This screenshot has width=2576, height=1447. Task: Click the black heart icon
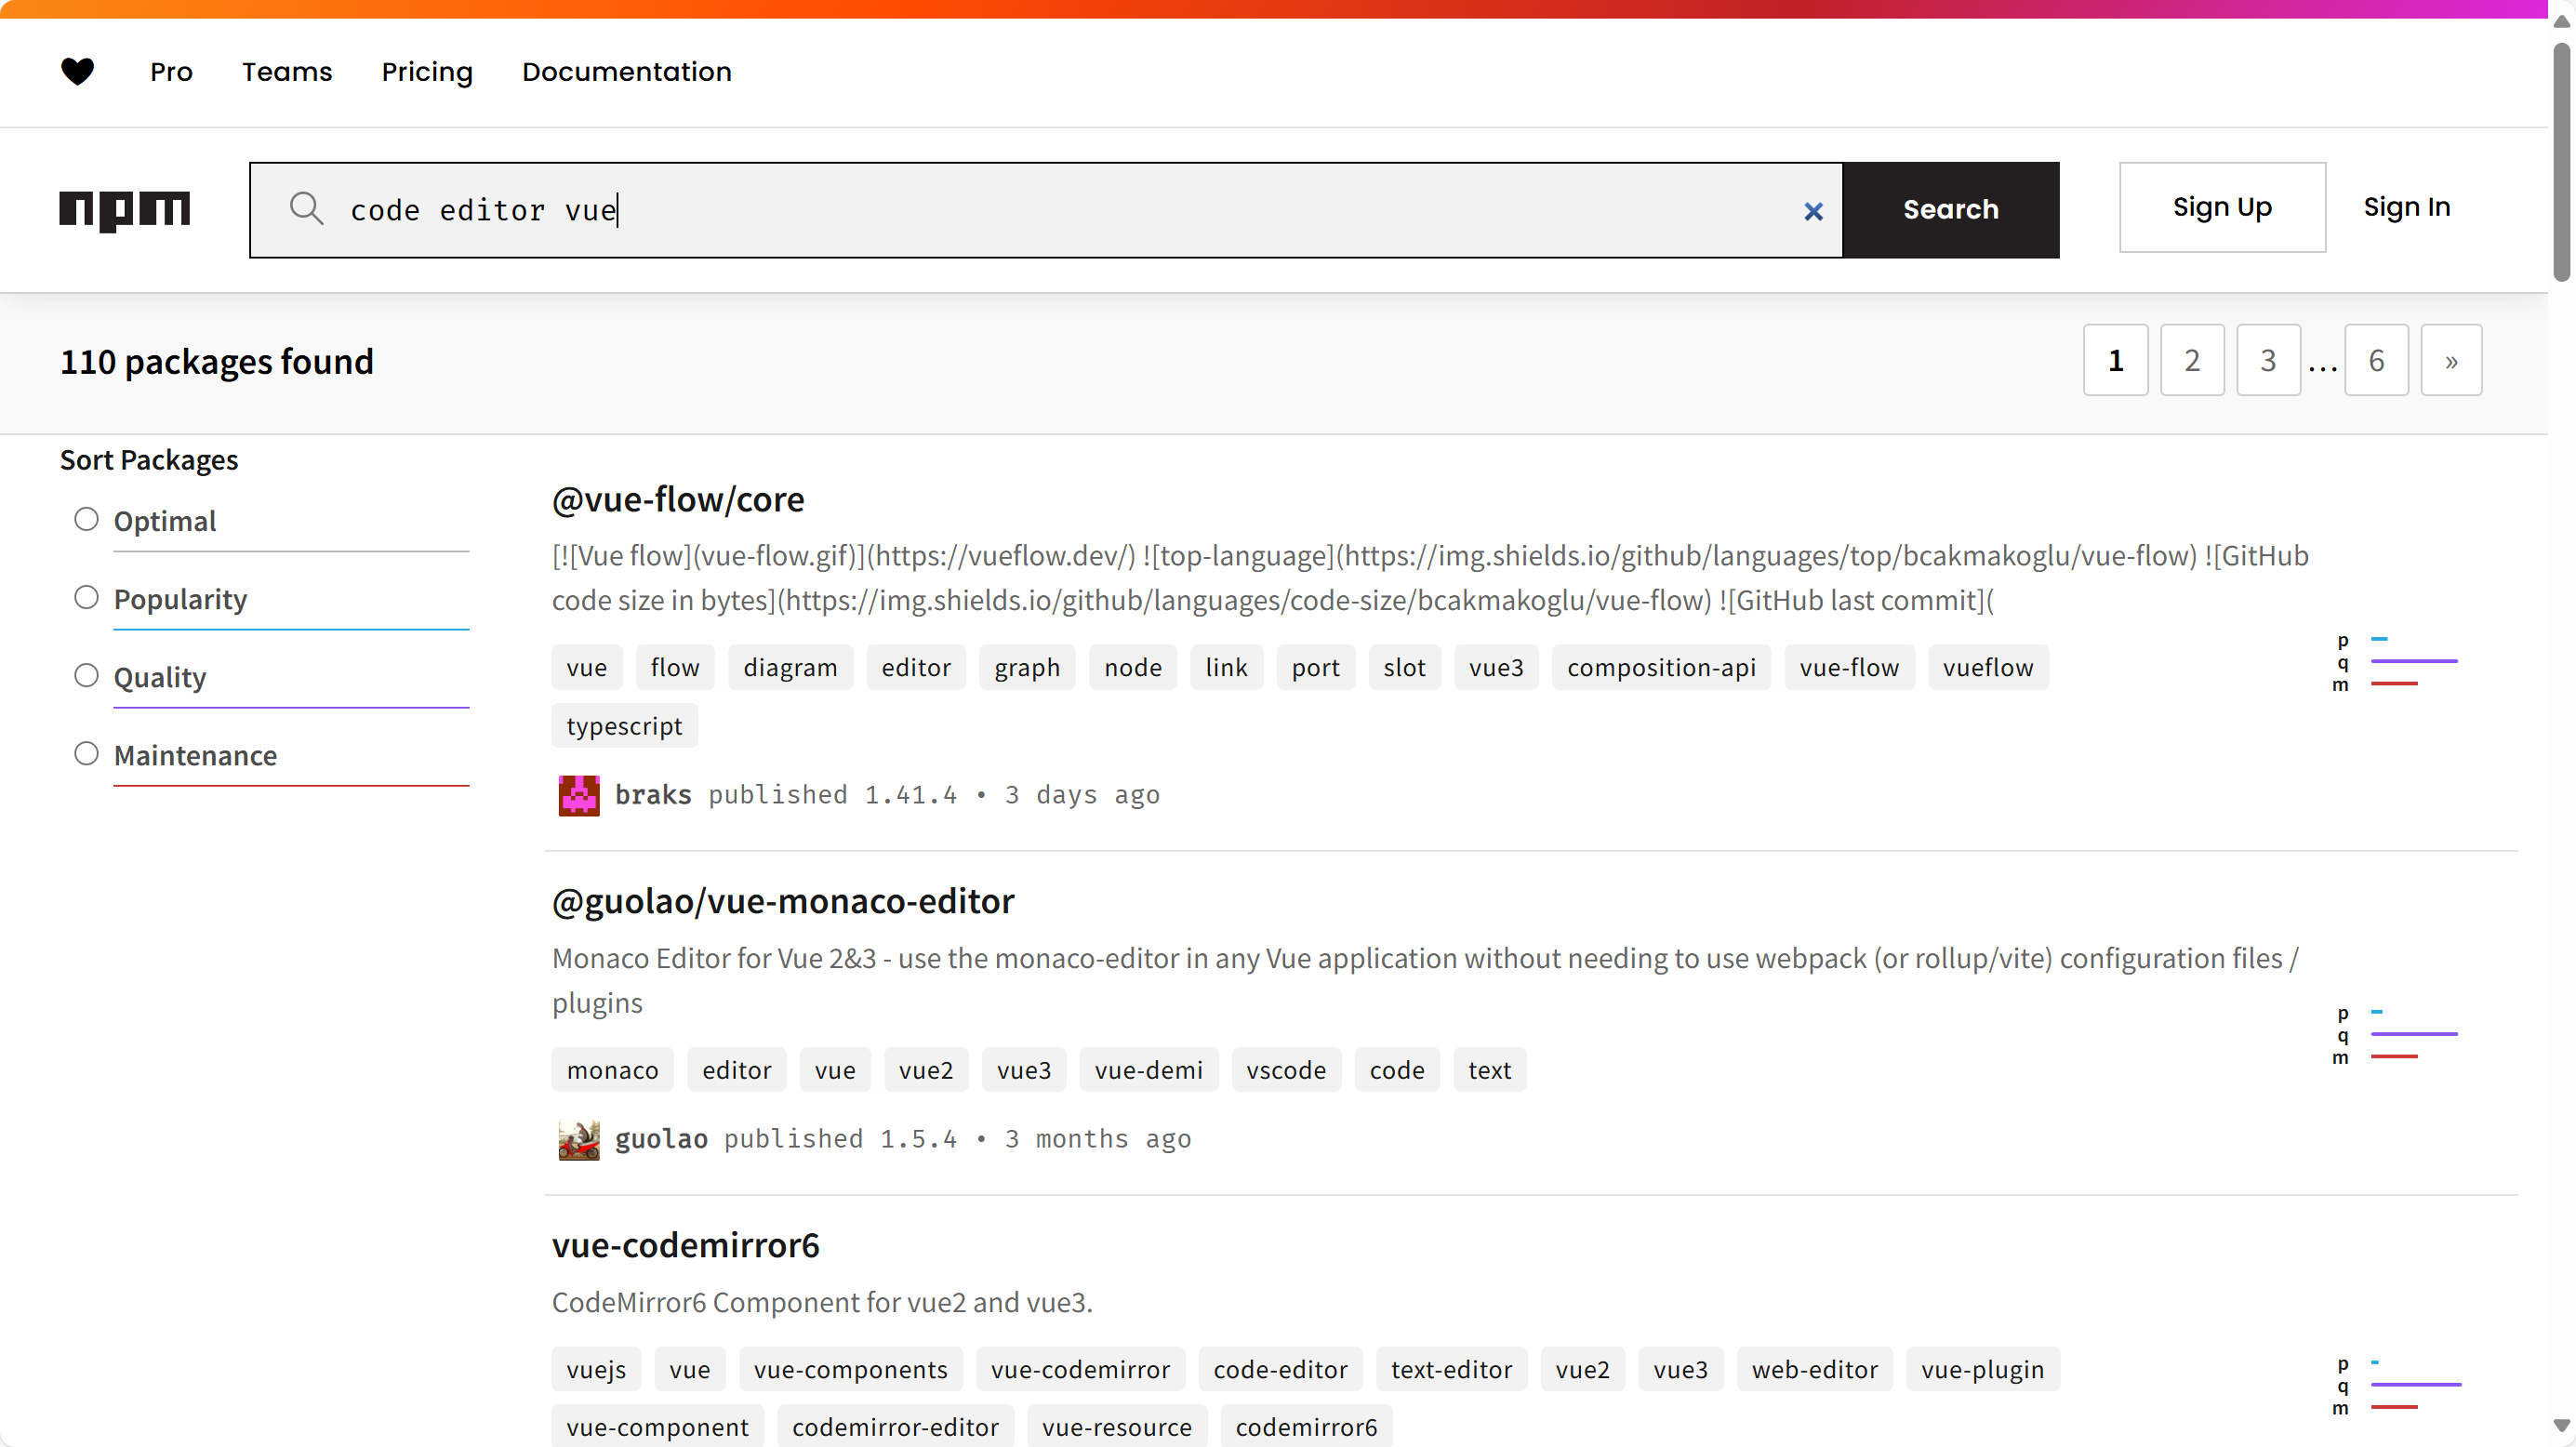pyautogui.click(x=77, y=71)
